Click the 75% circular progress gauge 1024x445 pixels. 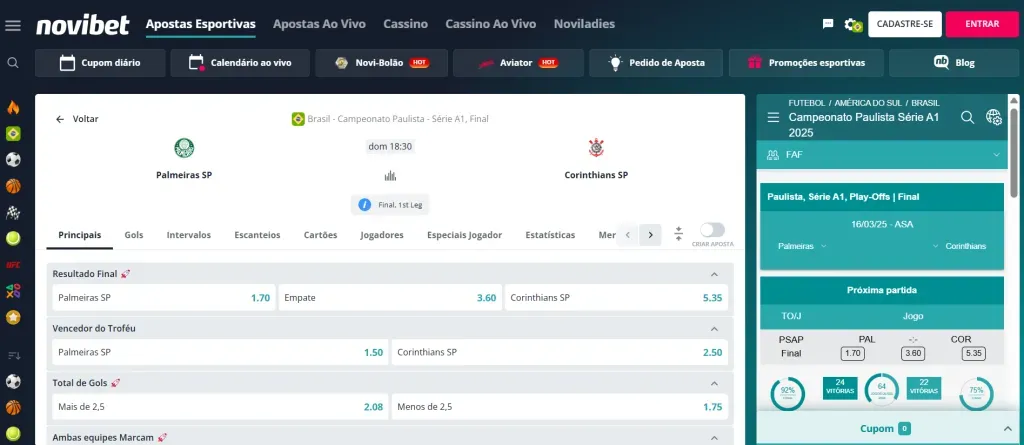coord(976,393)
